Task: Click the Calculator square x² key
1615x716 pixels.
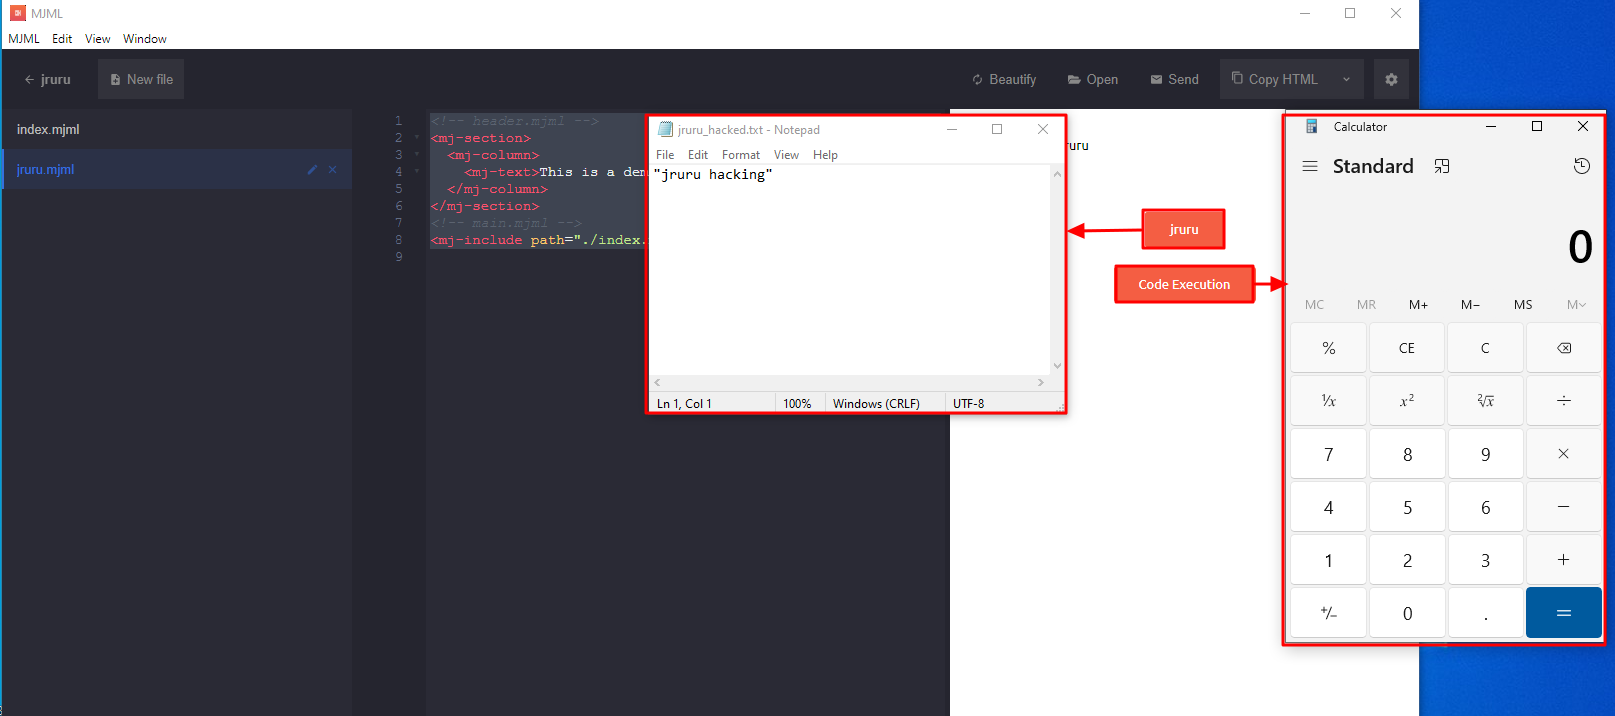Action: point(1407,401)
